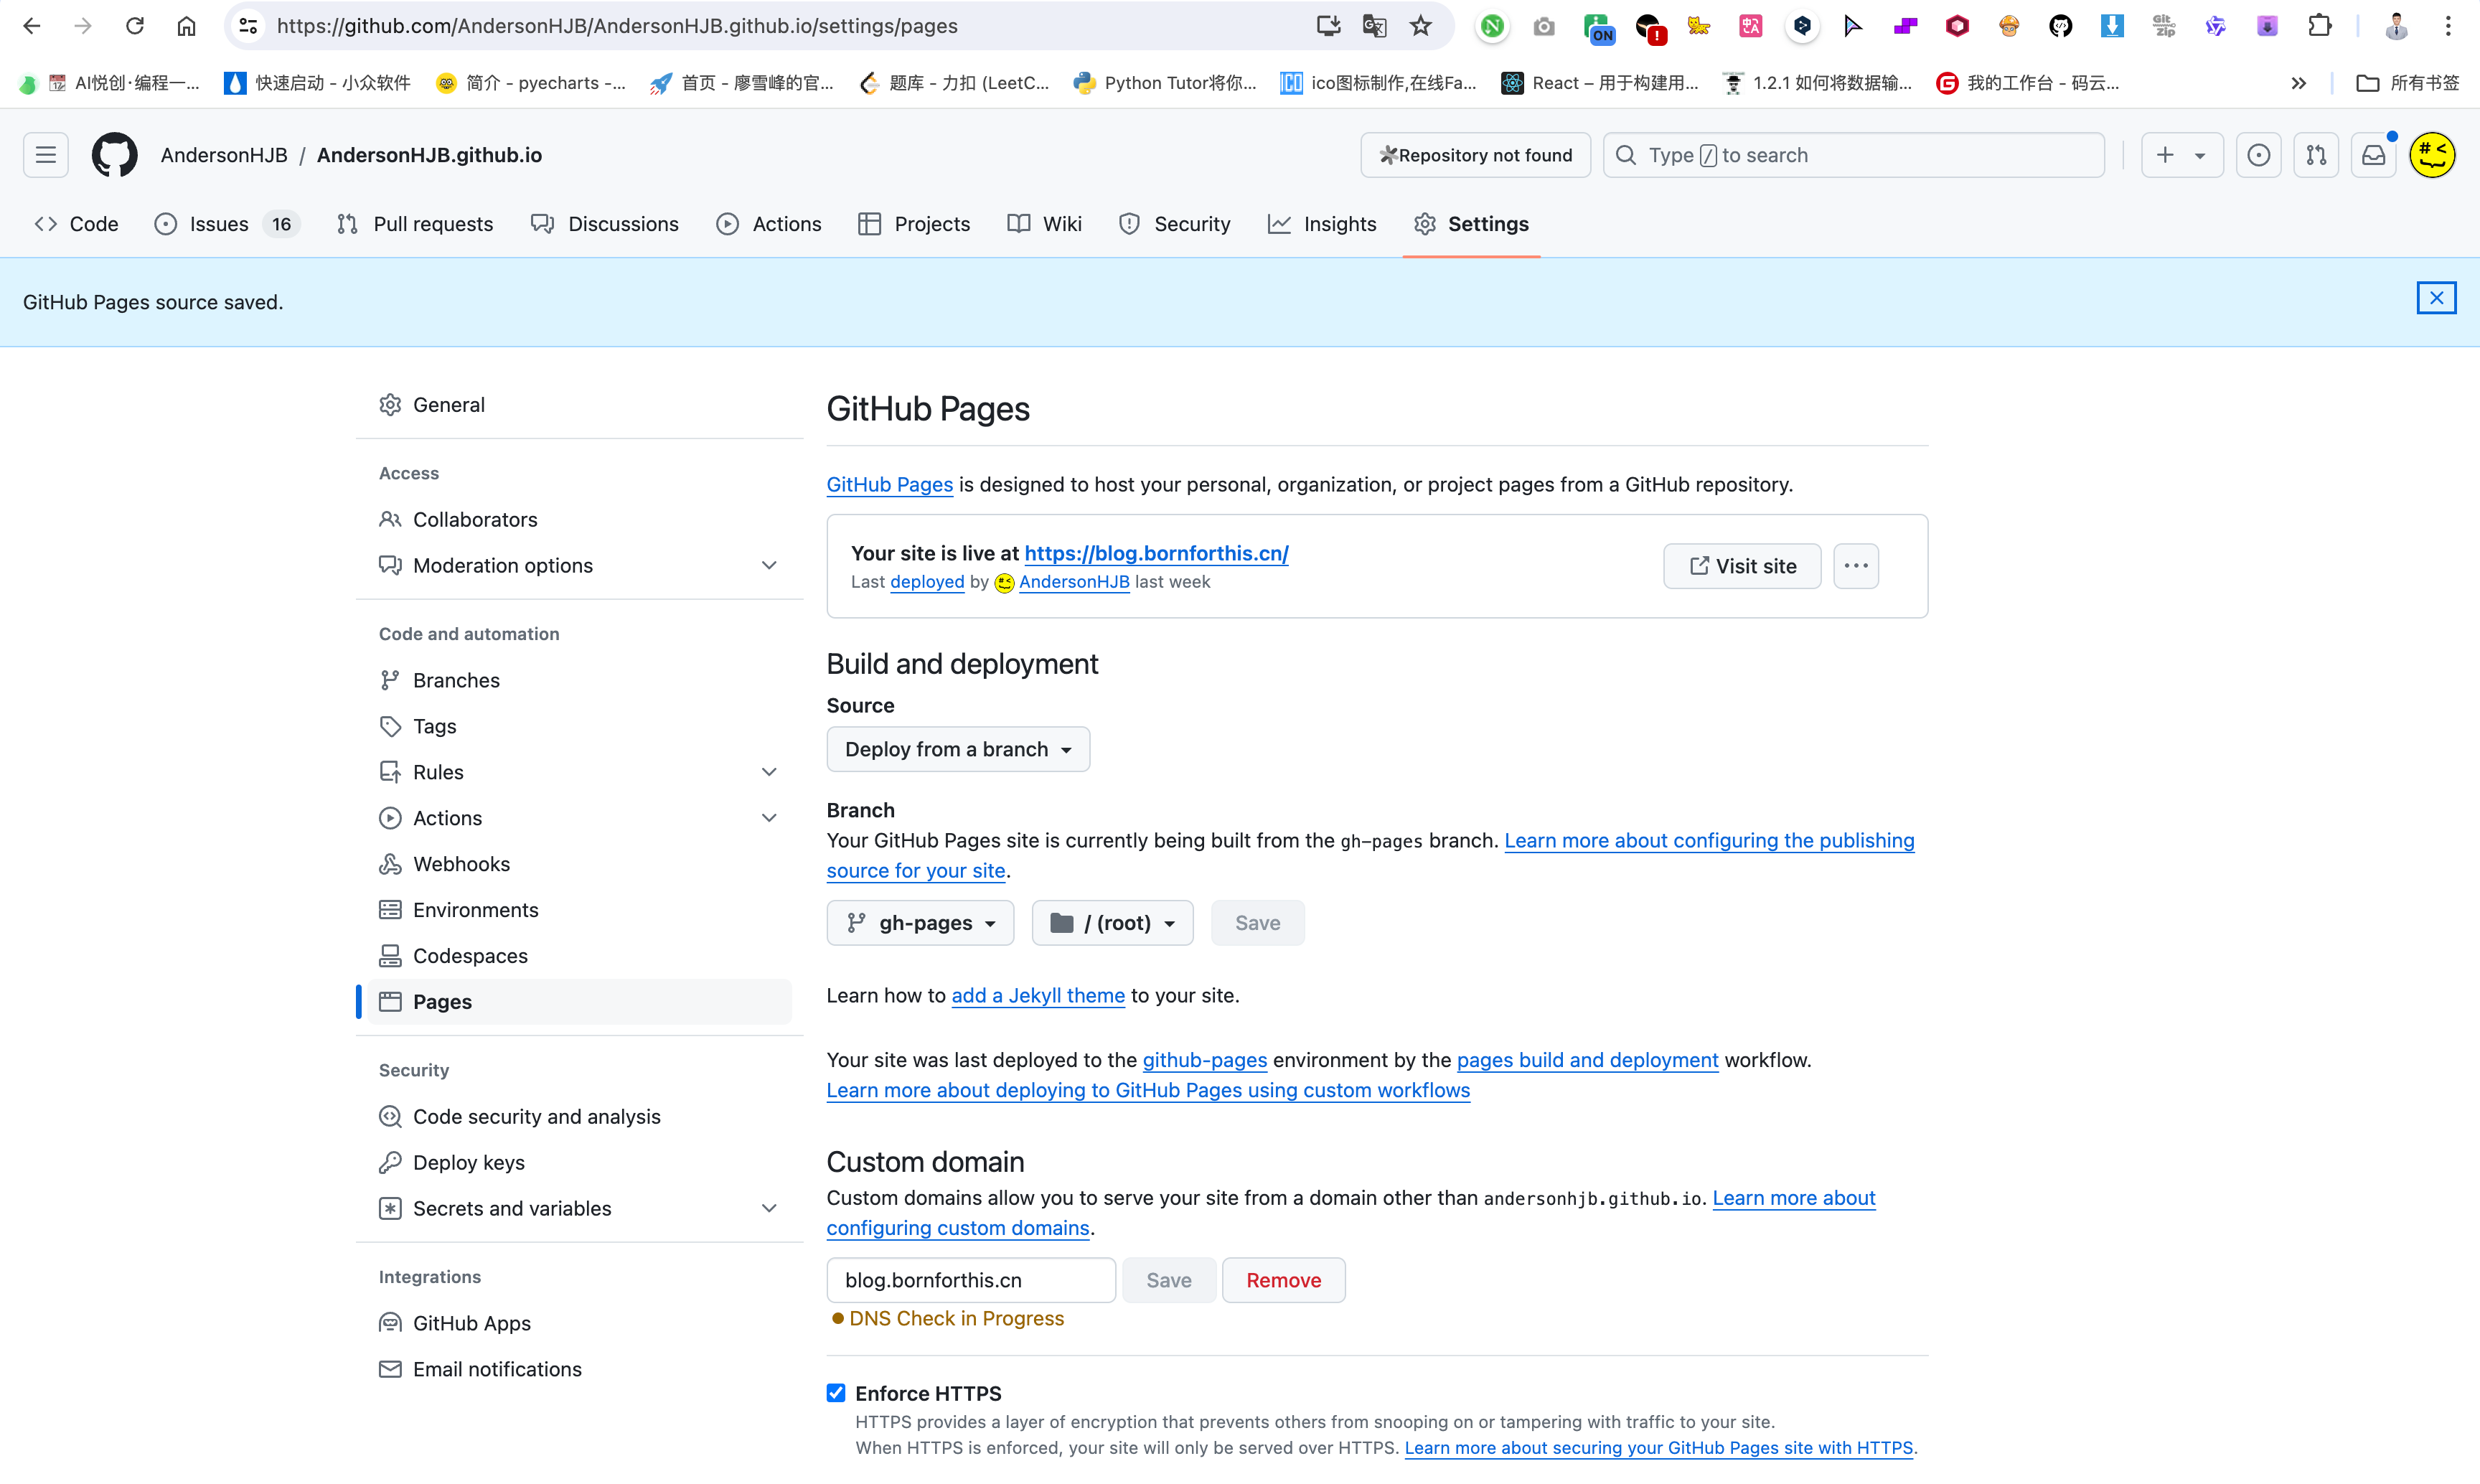Show hidden bookmarks with the chevron
The height and width of the screenshot is (1484, 2480).
pos(2299,83)
